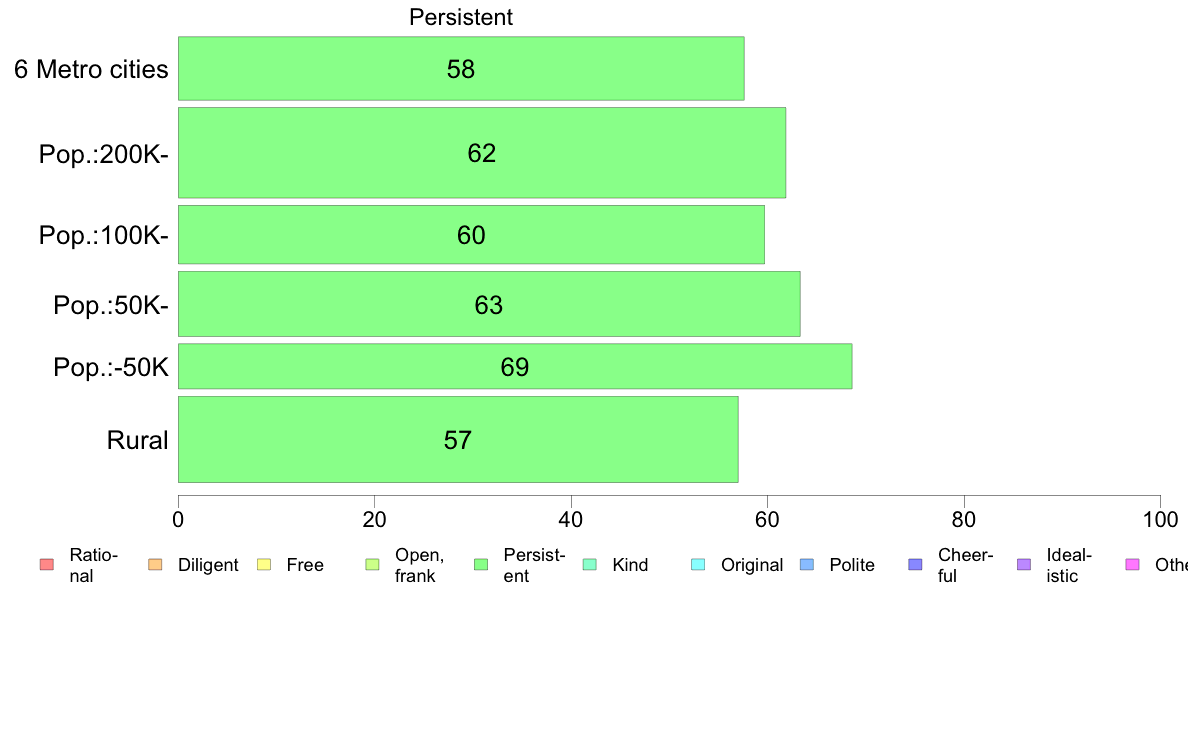The image size is (1188, 736).
Task: Click the Pop.:100K- bar showing 60
Action: pyautogui.click(x=471, y=235)
